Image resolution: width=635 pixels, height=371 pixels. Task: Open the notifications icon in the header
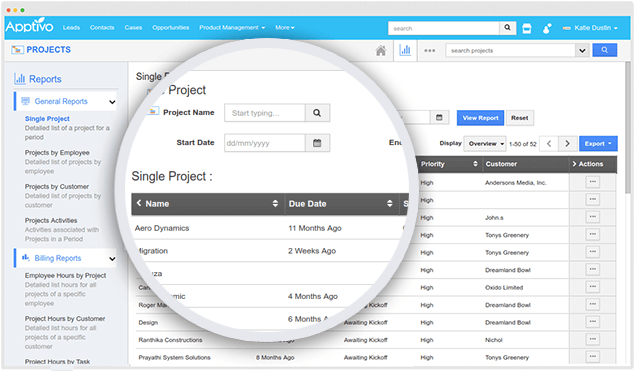point(547,28)
